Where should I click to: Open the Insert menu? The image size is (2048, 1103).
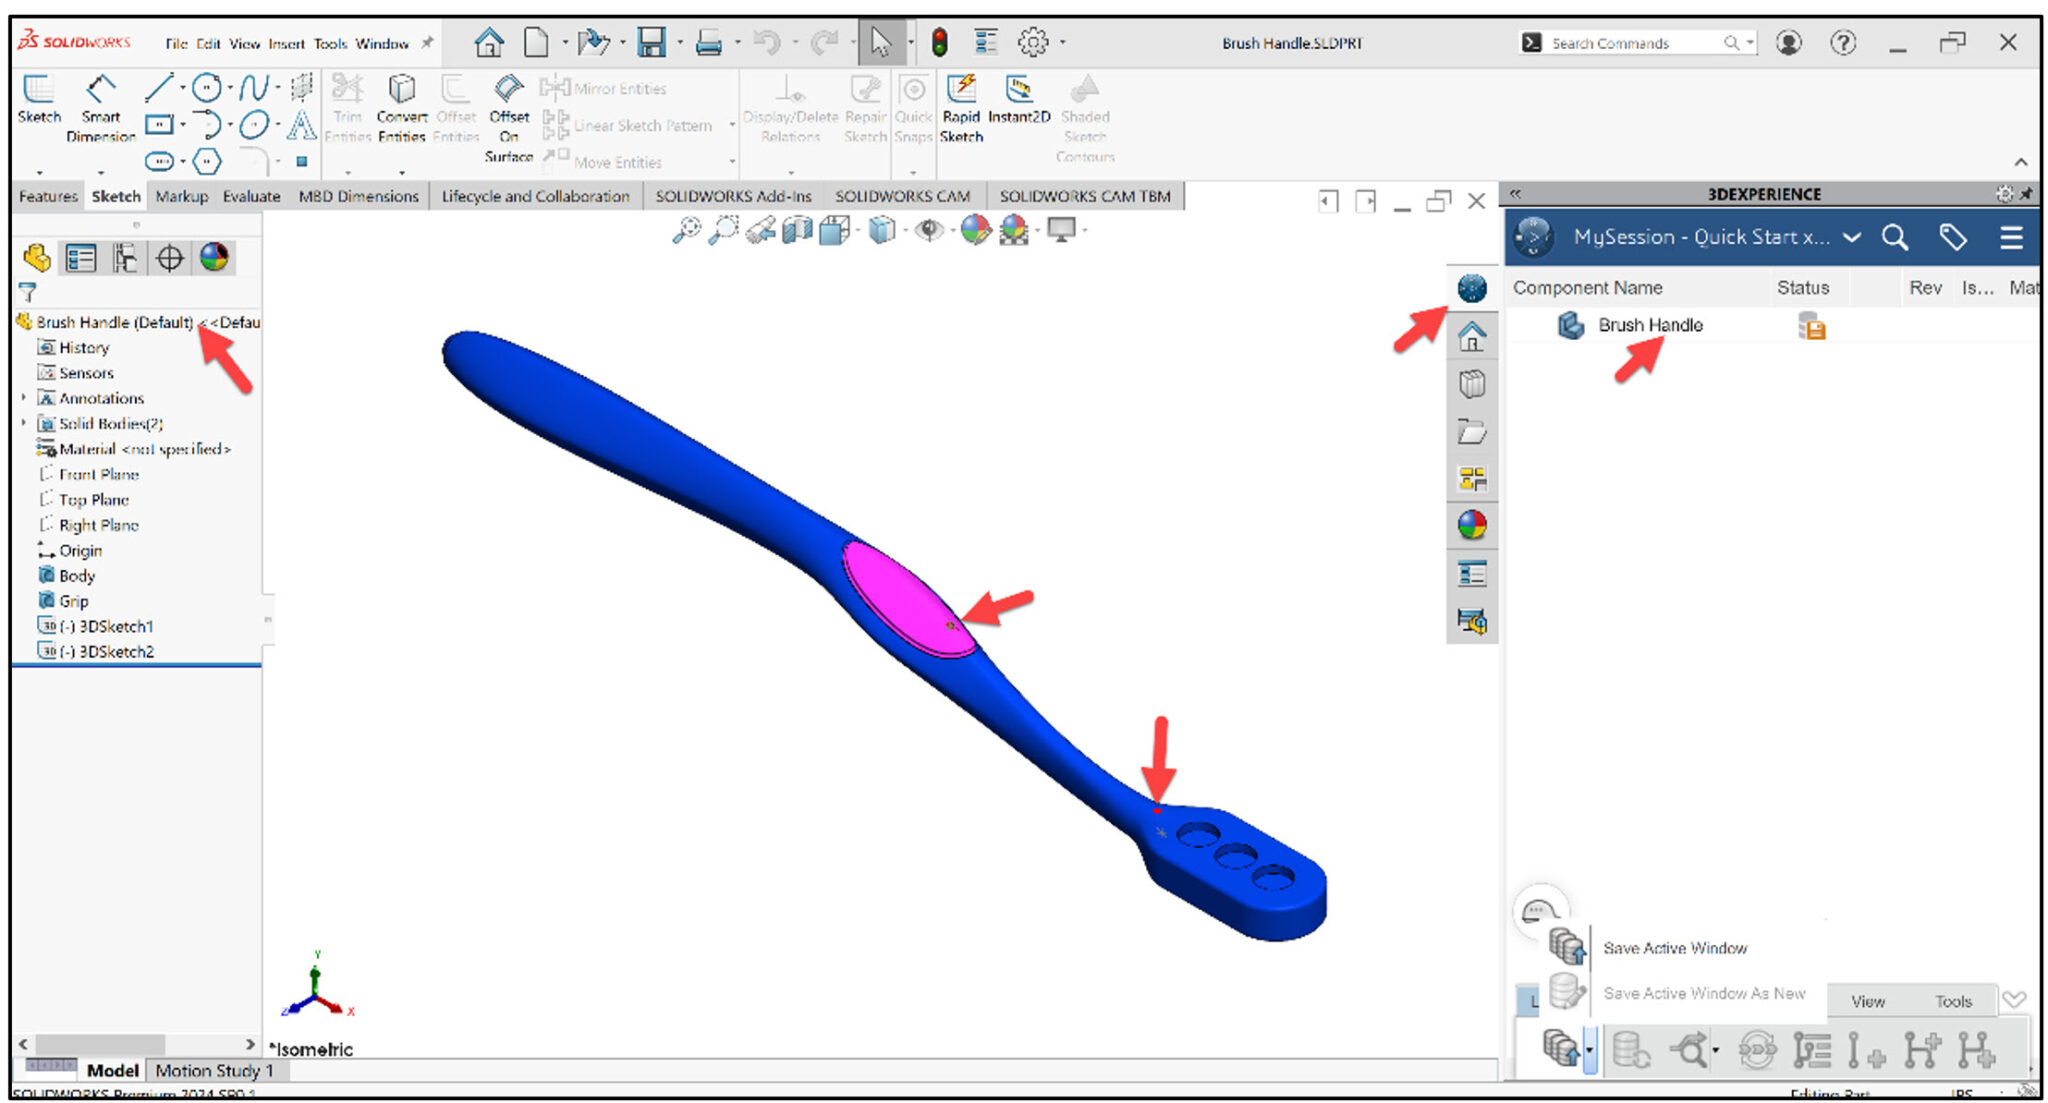tap(287, 44)
